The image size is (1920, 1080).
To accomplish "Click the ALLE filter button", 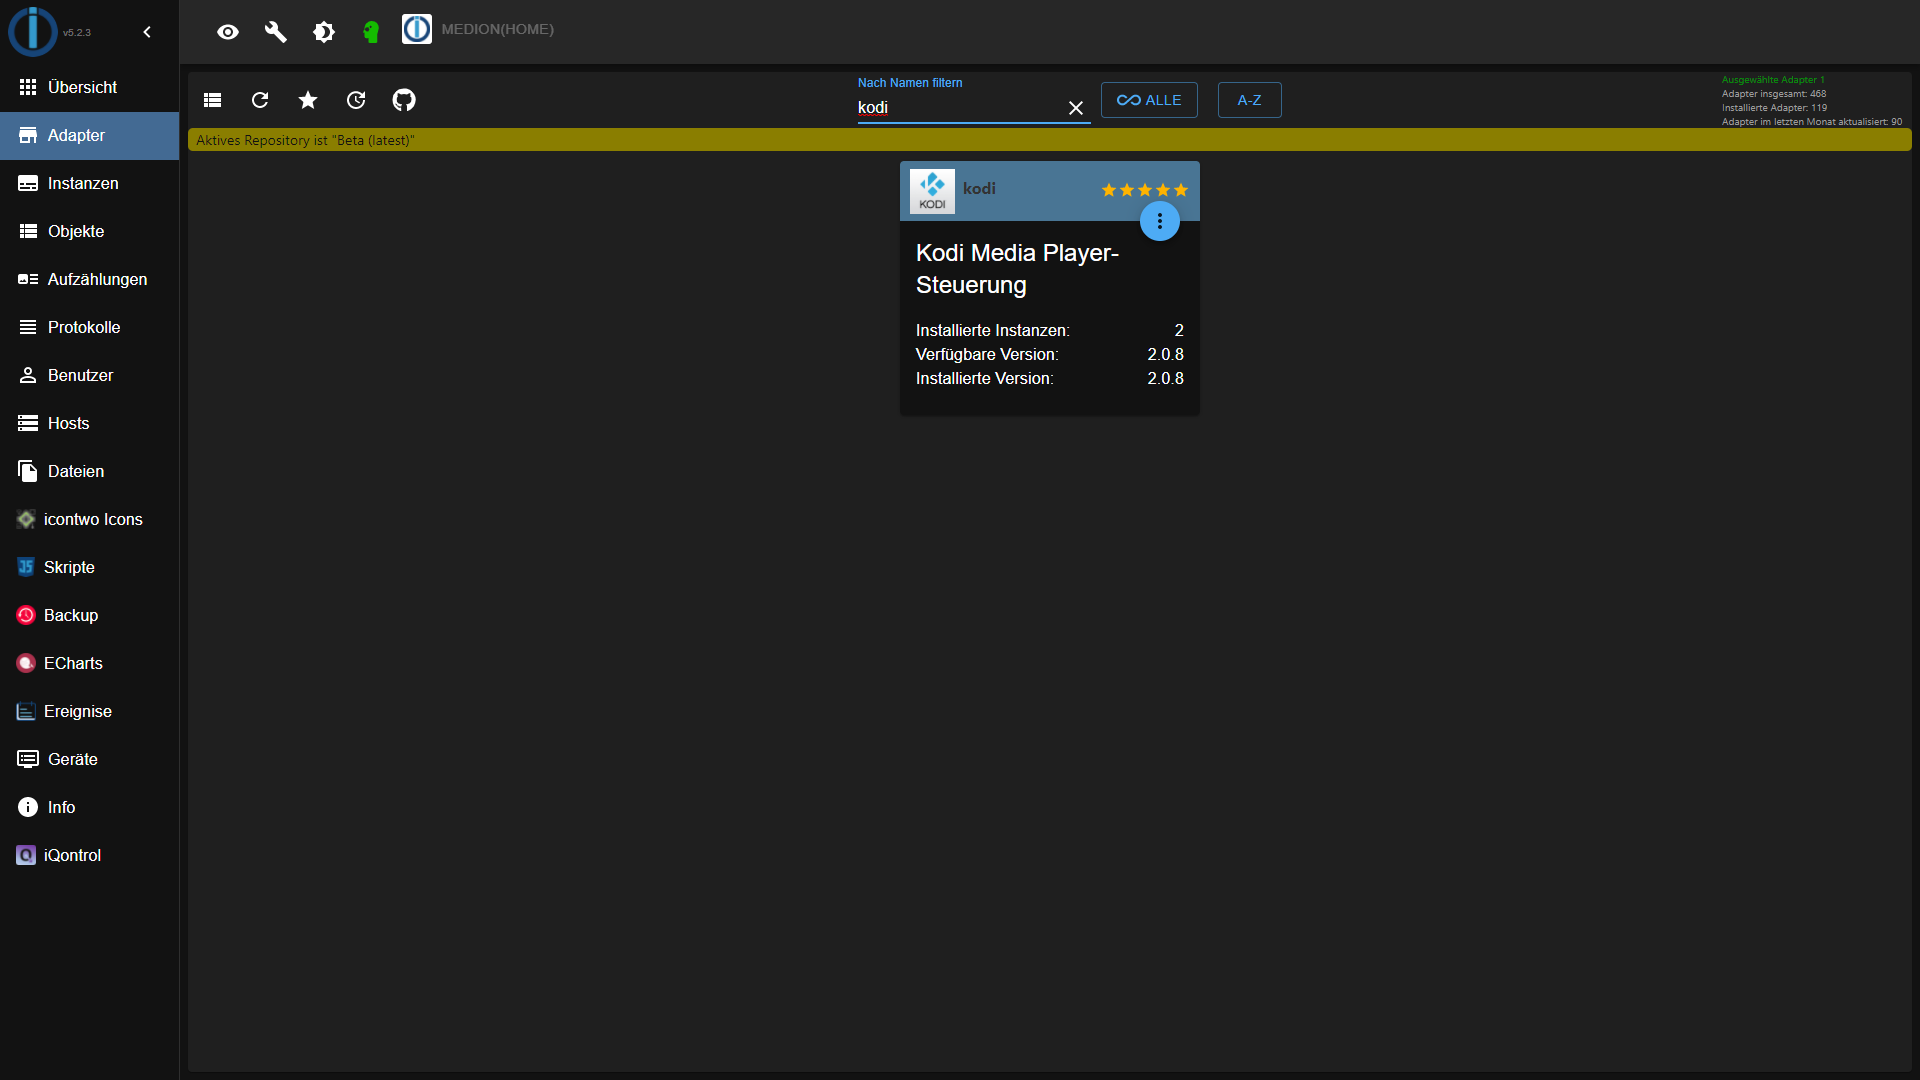I will pos(1149,100).
